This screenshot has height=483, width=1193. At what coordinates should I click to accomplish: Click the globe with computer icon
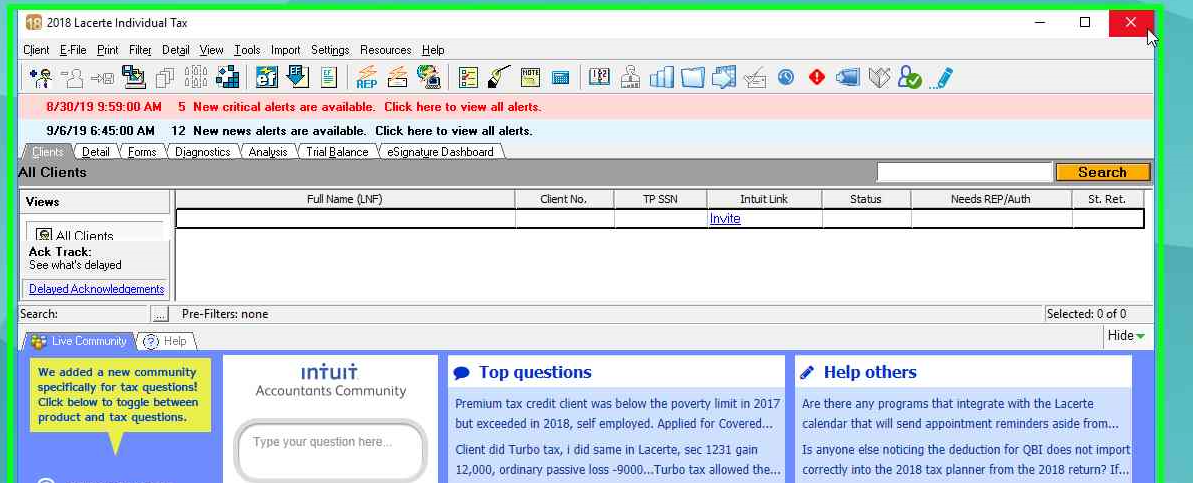429,78
